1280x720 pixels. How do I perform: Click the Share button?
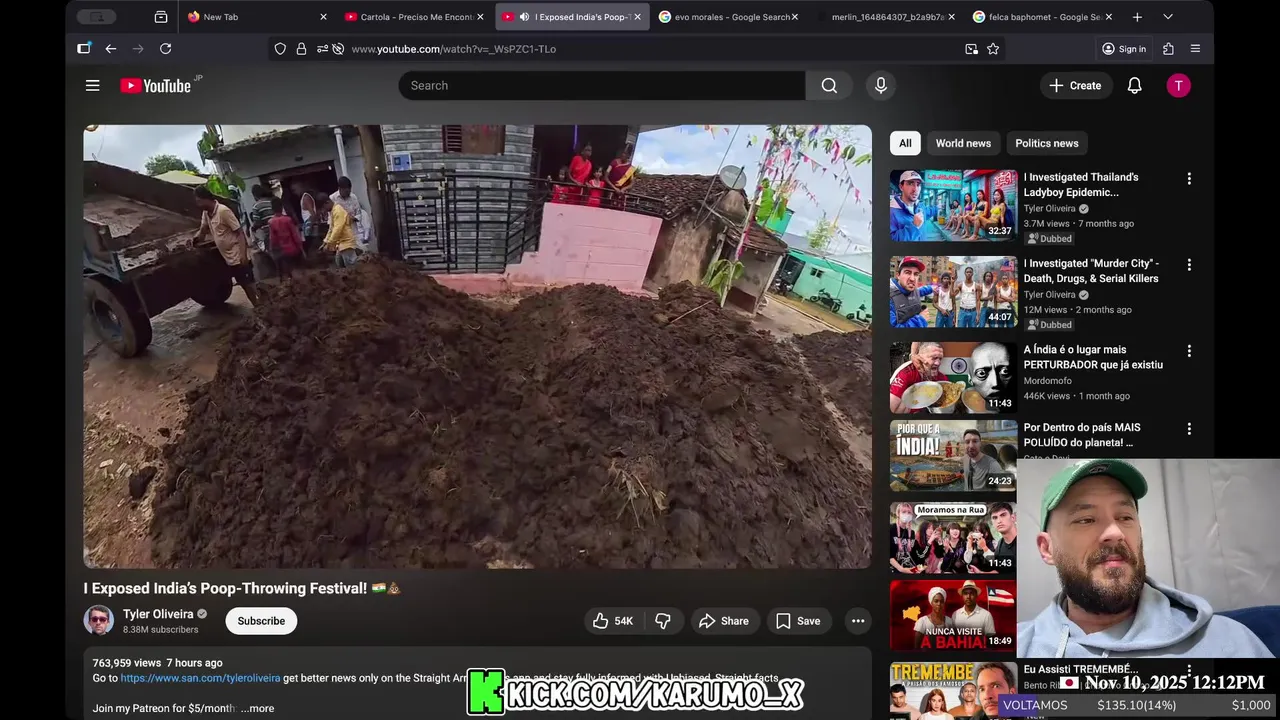coord(723,621)
